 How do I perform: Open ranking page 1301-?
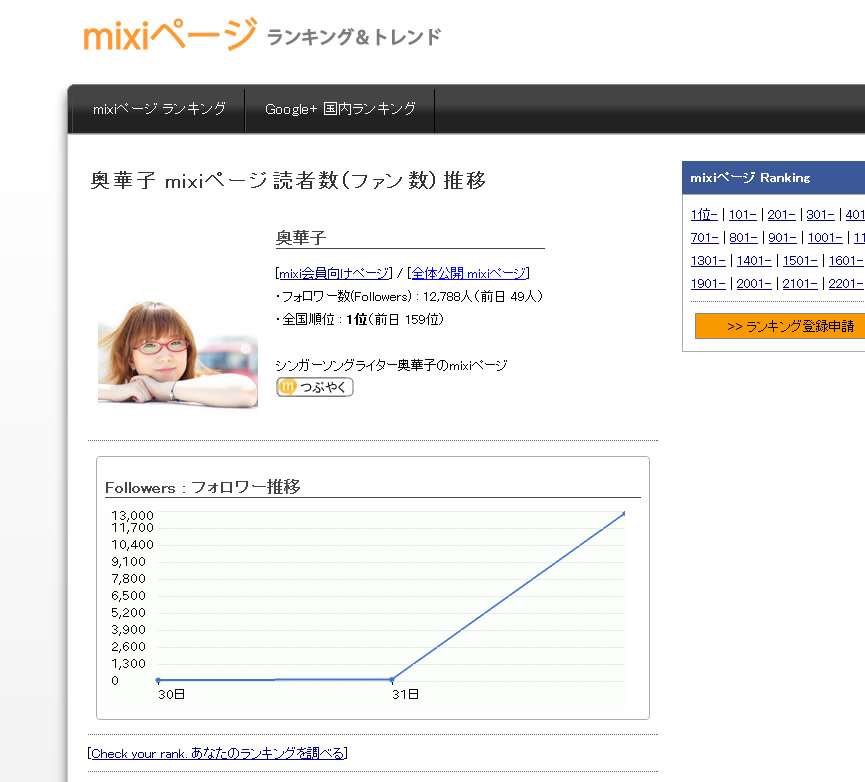(708, 260)
